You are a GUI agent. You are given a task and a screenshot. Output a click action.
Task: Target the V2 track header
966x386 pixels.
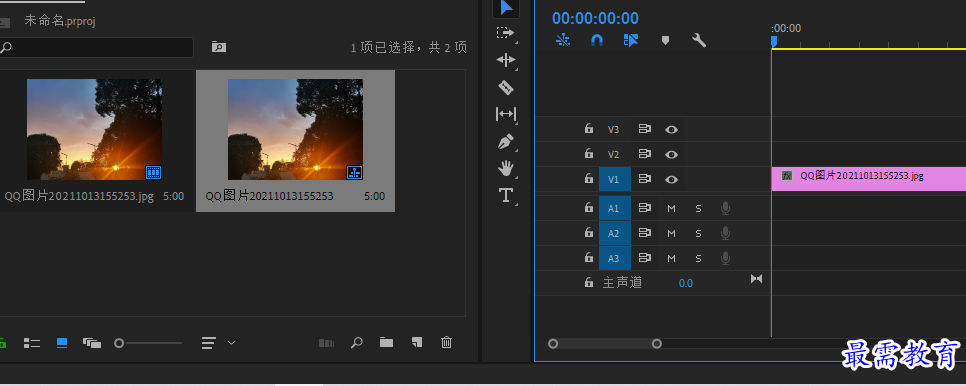pos(614,154)
